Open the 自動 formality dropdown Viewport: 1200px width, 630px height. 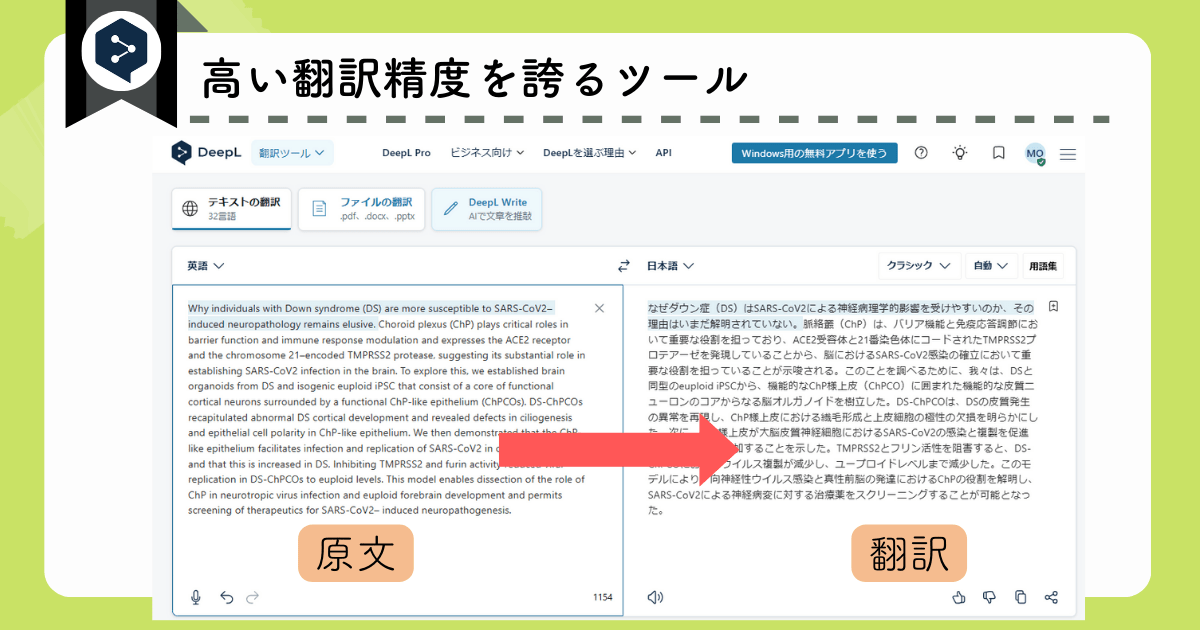coord(991,266)
